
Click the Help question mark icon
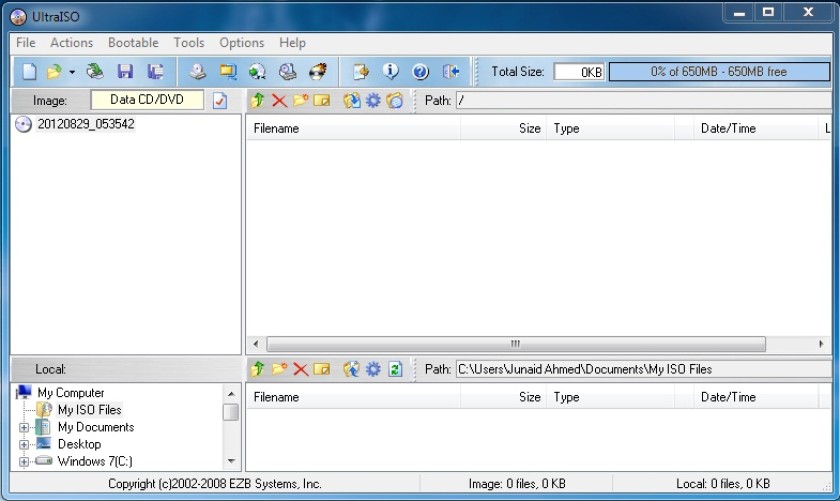pyautogui.click(x=421, y=71)
